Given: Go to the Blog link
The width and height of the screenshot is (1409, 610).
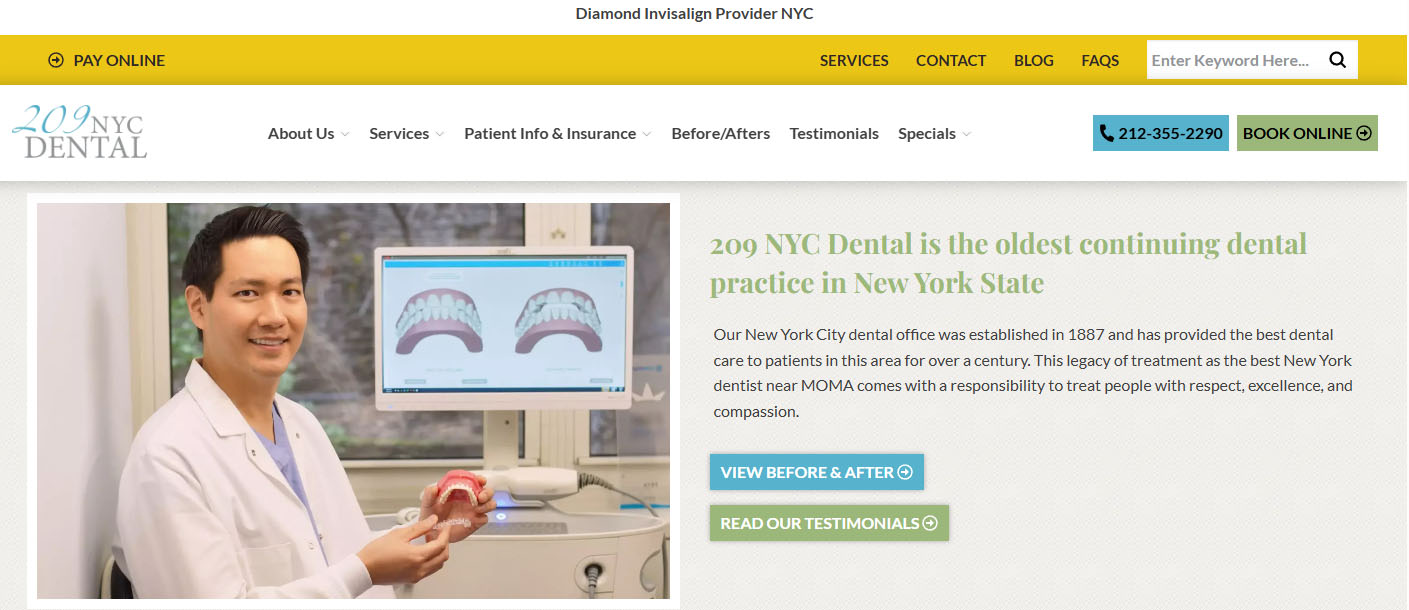Looking at the screenshot, I should pos(1034,60).
